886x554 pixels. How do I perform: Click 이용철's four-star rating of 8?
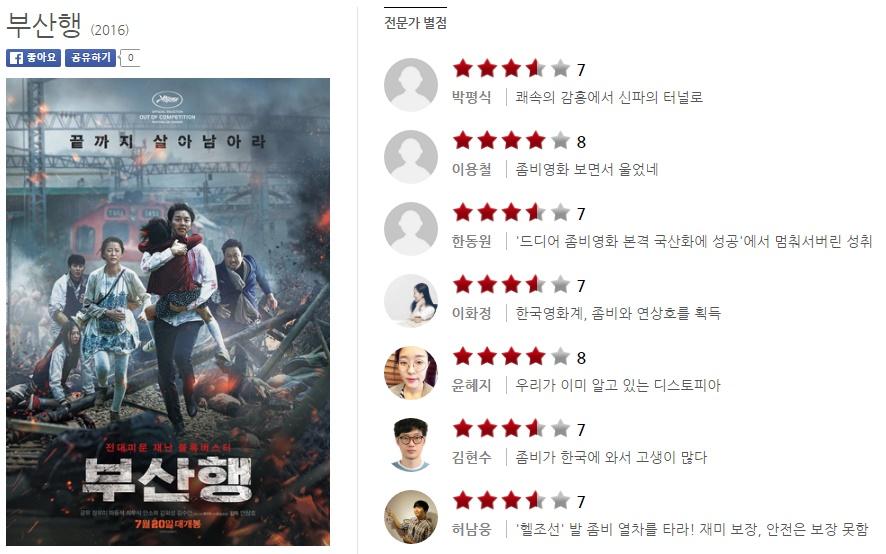coord(519,141)
